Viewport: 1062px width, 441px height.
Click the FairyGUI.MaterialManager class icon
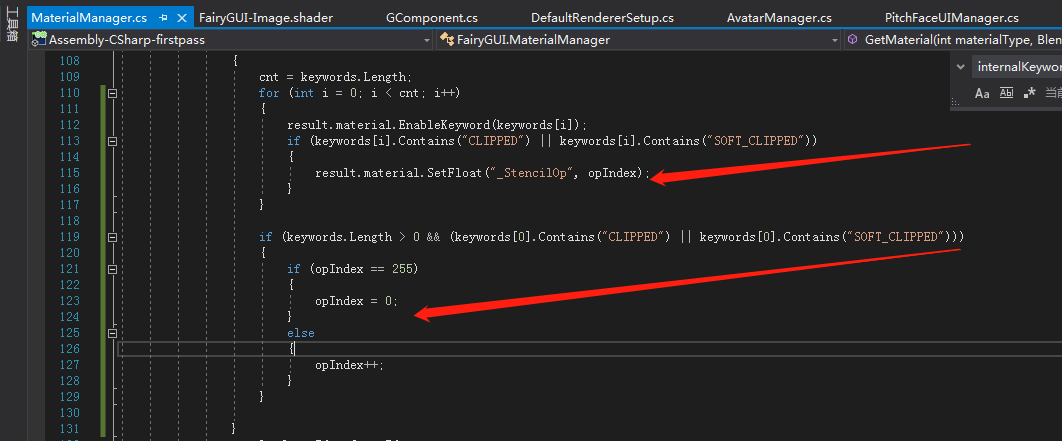(447, 40)
